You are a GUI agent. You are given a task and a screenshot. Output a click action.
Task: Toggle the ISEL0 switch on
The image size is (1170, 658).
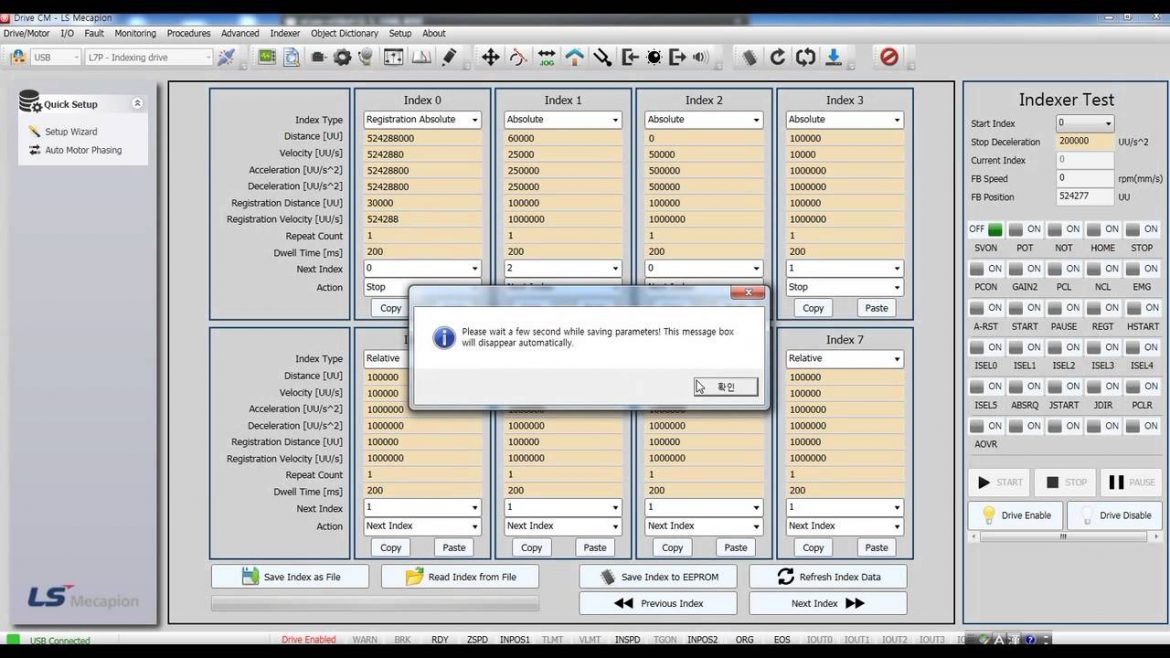[986, 347]
